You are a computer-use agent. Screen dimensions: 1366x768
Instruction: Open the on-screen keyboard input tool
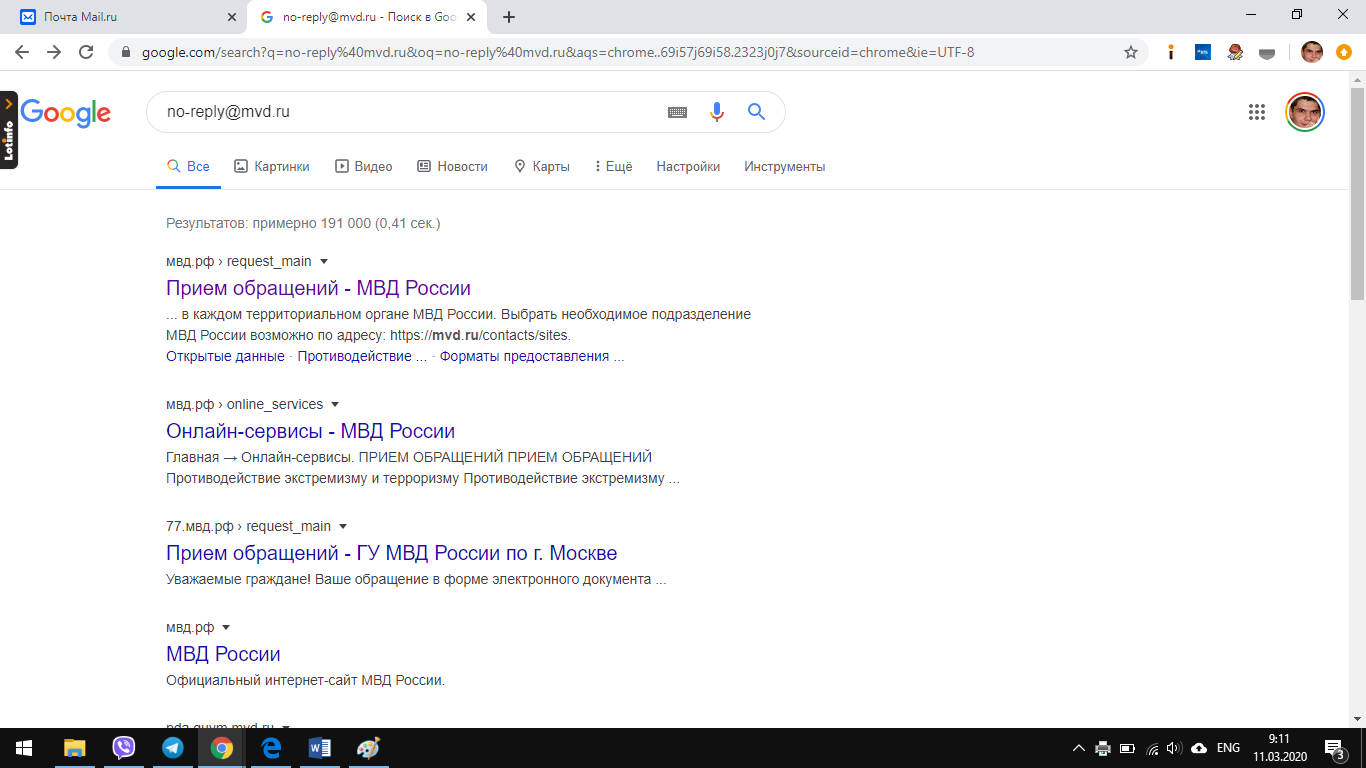click(677, 112)
